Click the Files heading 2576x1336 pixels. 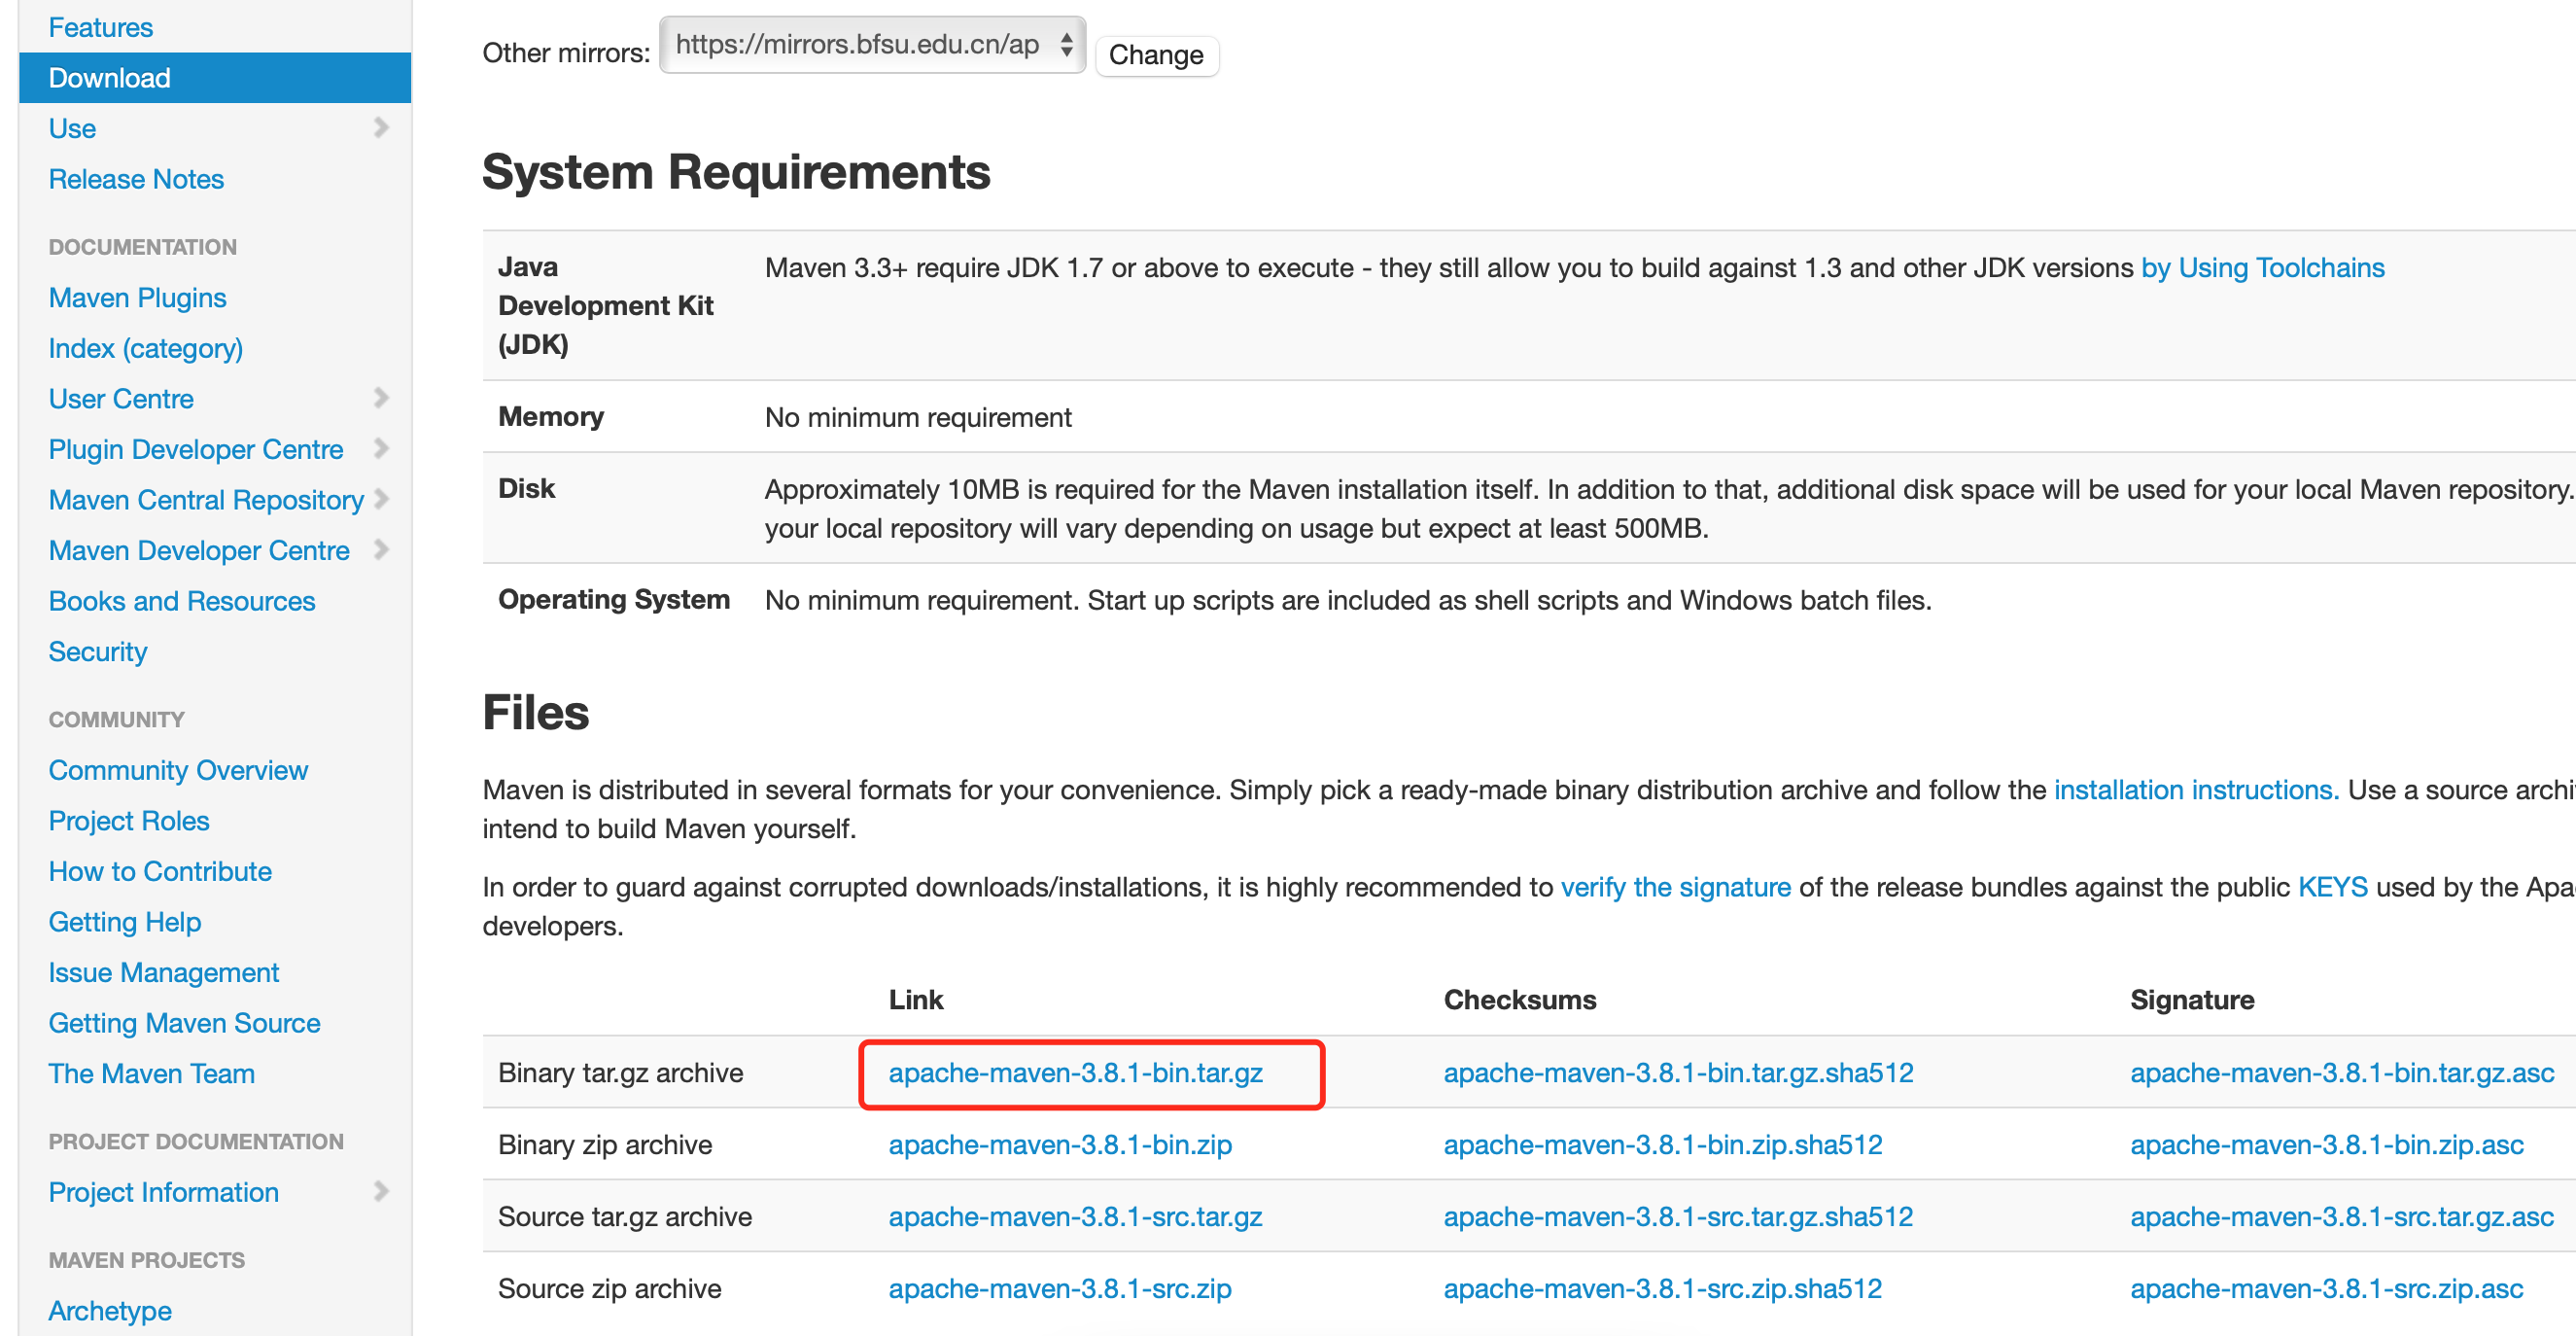536,713
